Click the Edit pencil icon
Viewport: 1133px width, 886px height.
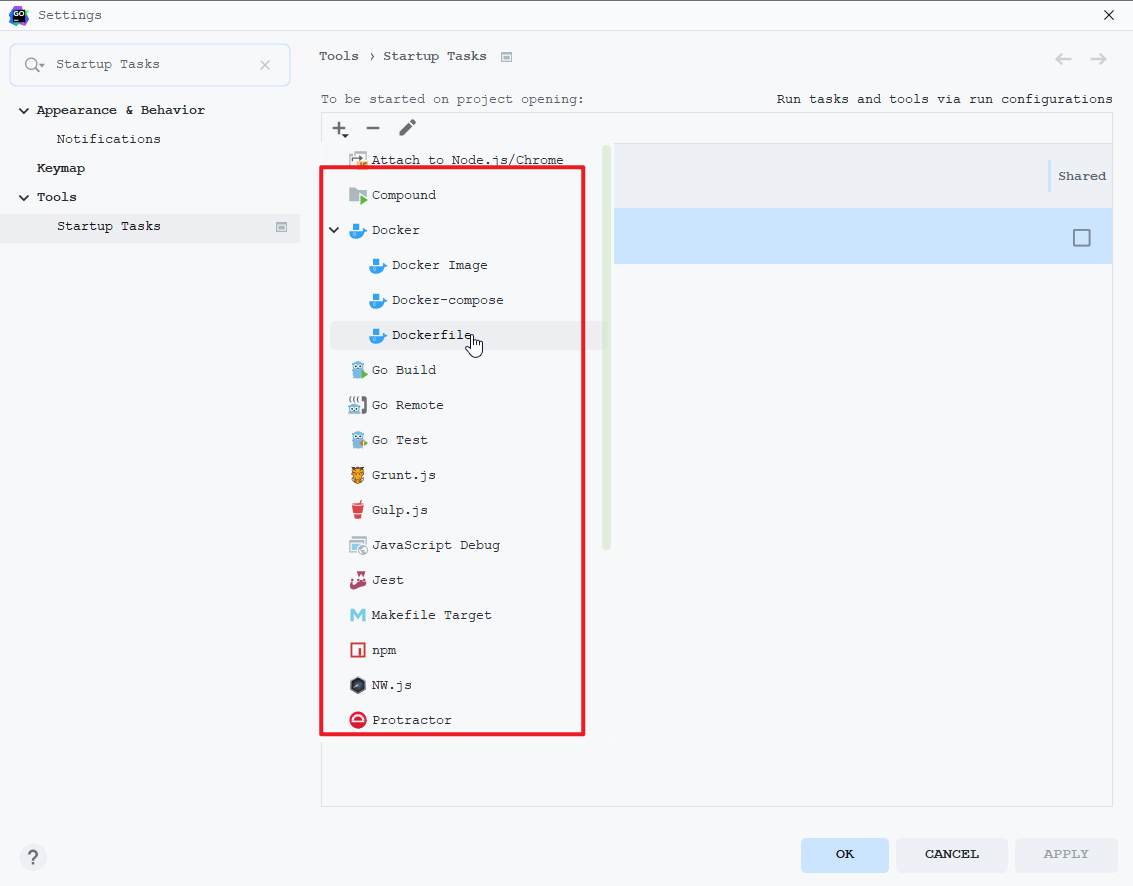click(x=408, y=128)
